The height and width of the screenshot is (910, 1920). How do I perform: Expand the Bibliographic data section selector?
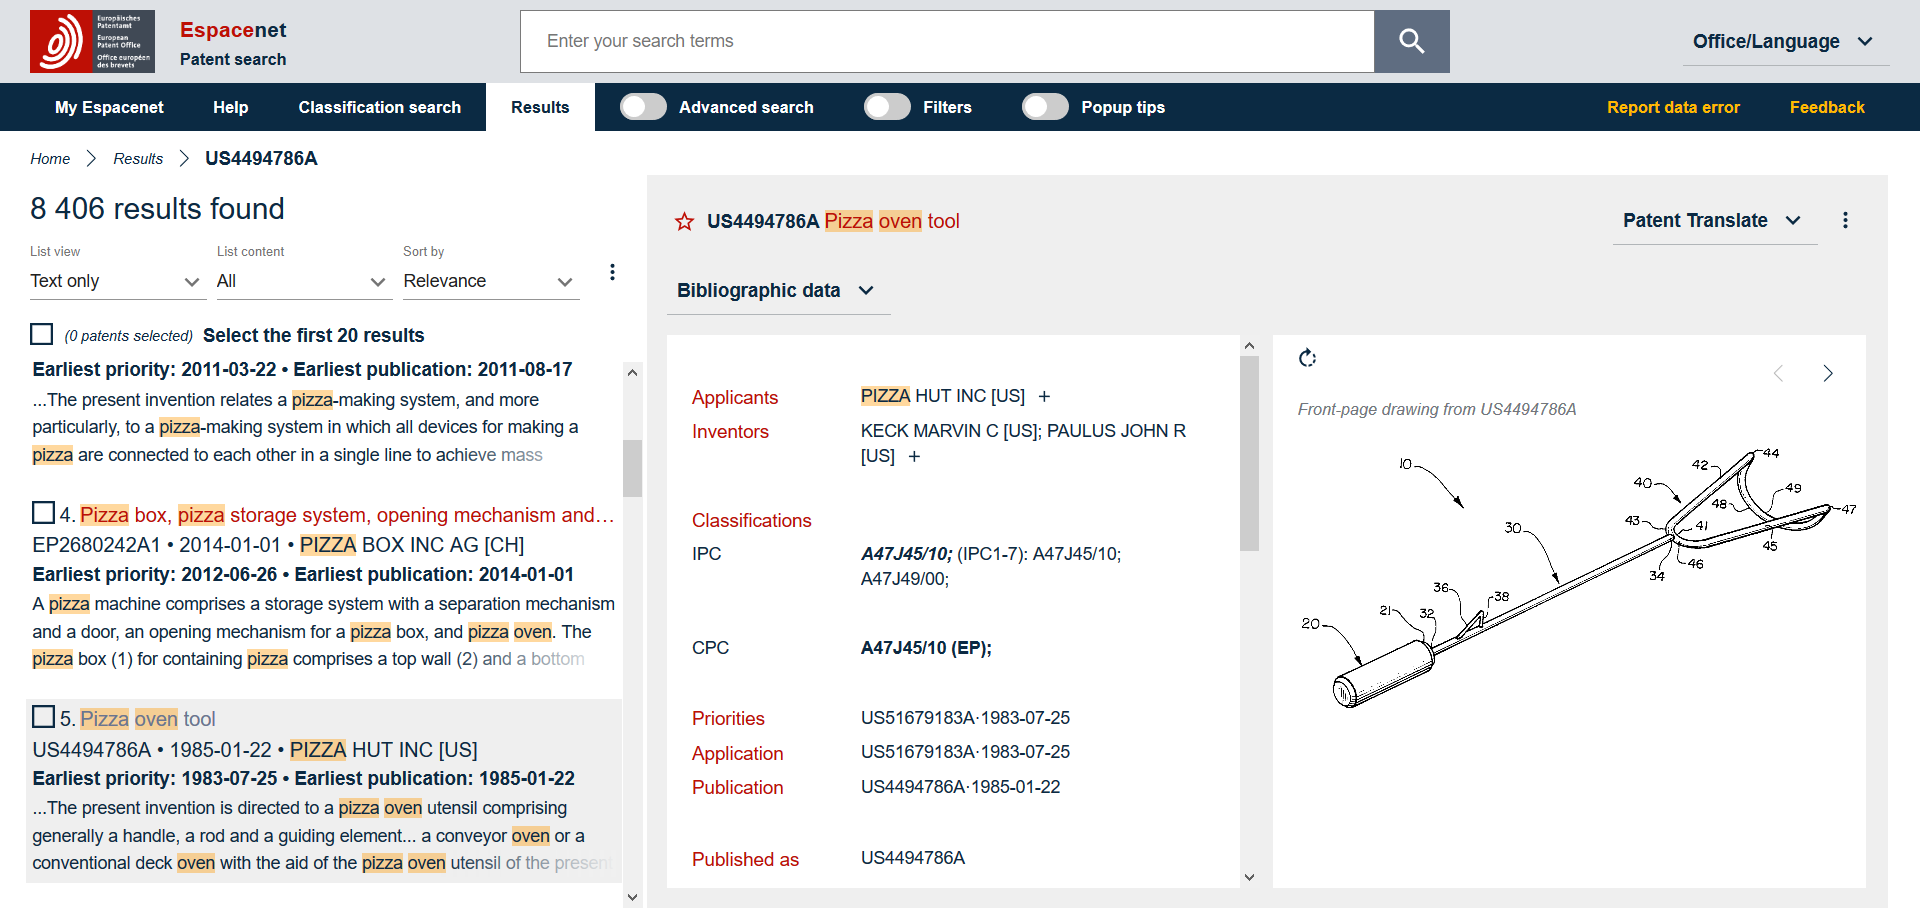coord(777,290)
